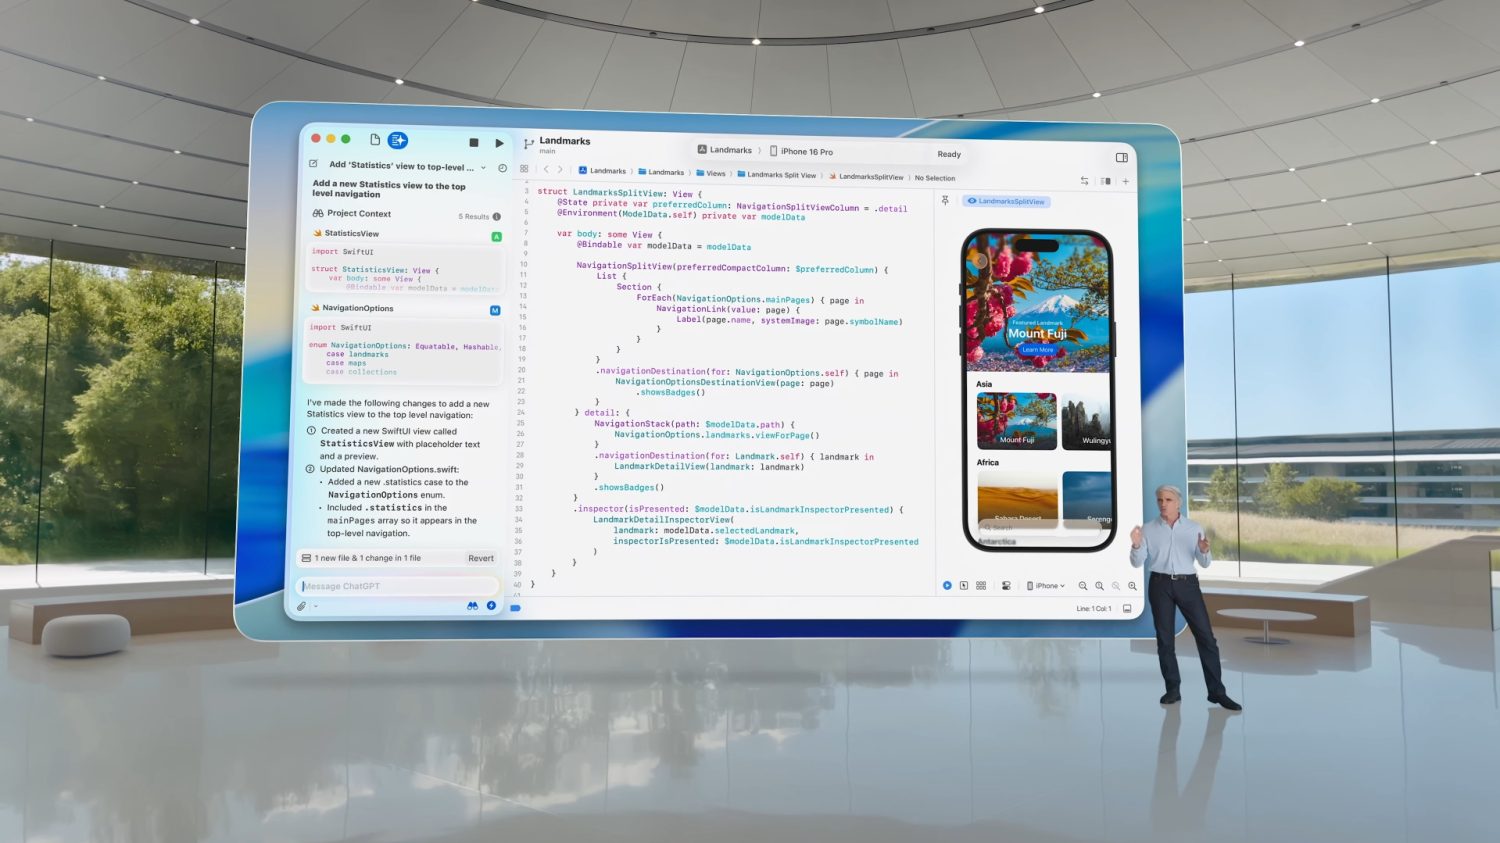The width and height of the screenshot is (1500, 843).
Task: Click the attachment paperclip in the assistant composer
Action: point(299,605)
